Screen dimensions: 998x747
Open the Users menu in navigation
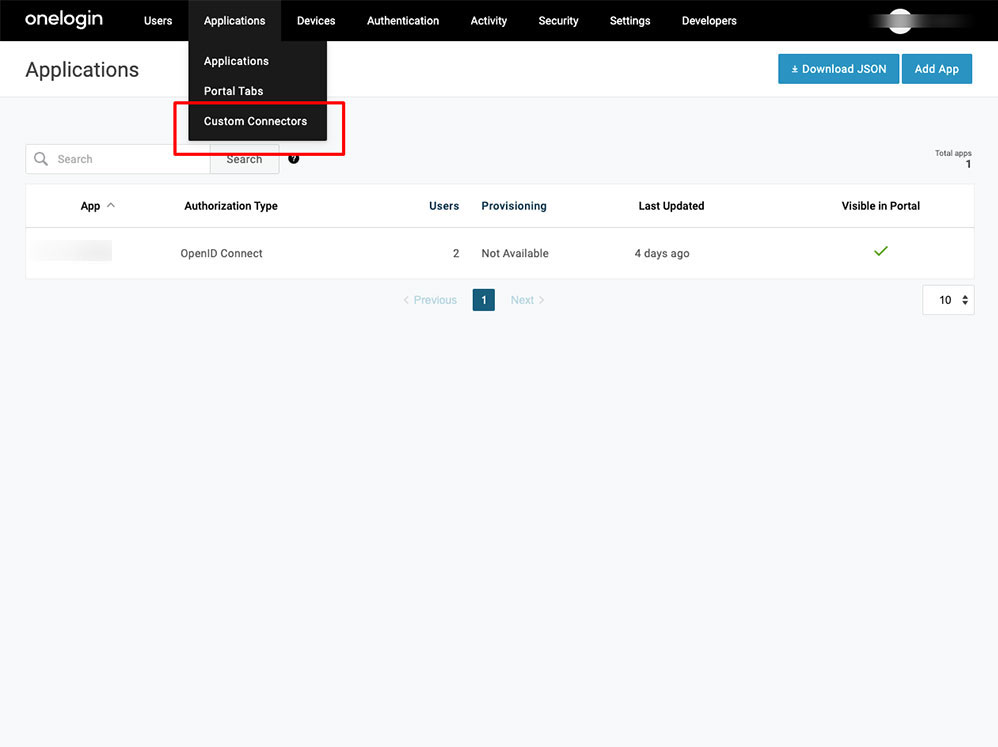pyautogui.click(x=158, y=21)
